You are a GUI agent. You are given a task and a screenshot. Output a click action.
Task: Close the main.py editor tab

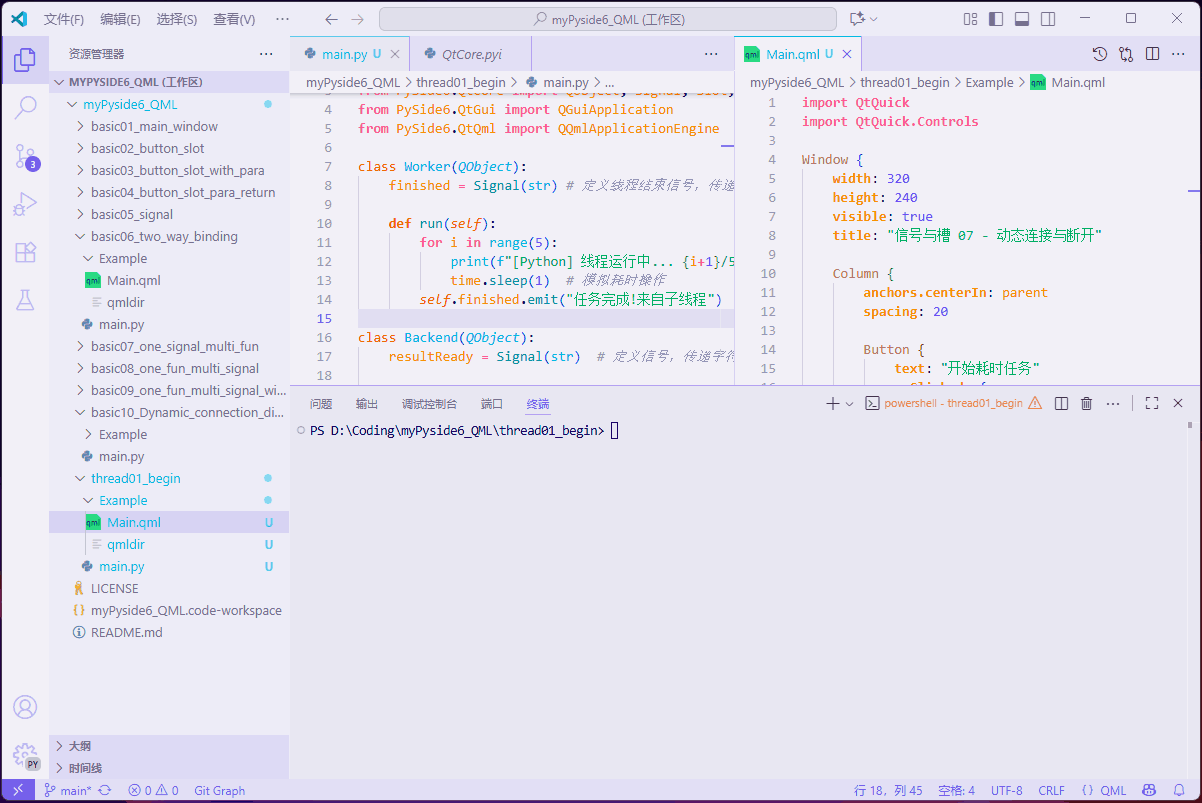[395, 54]
